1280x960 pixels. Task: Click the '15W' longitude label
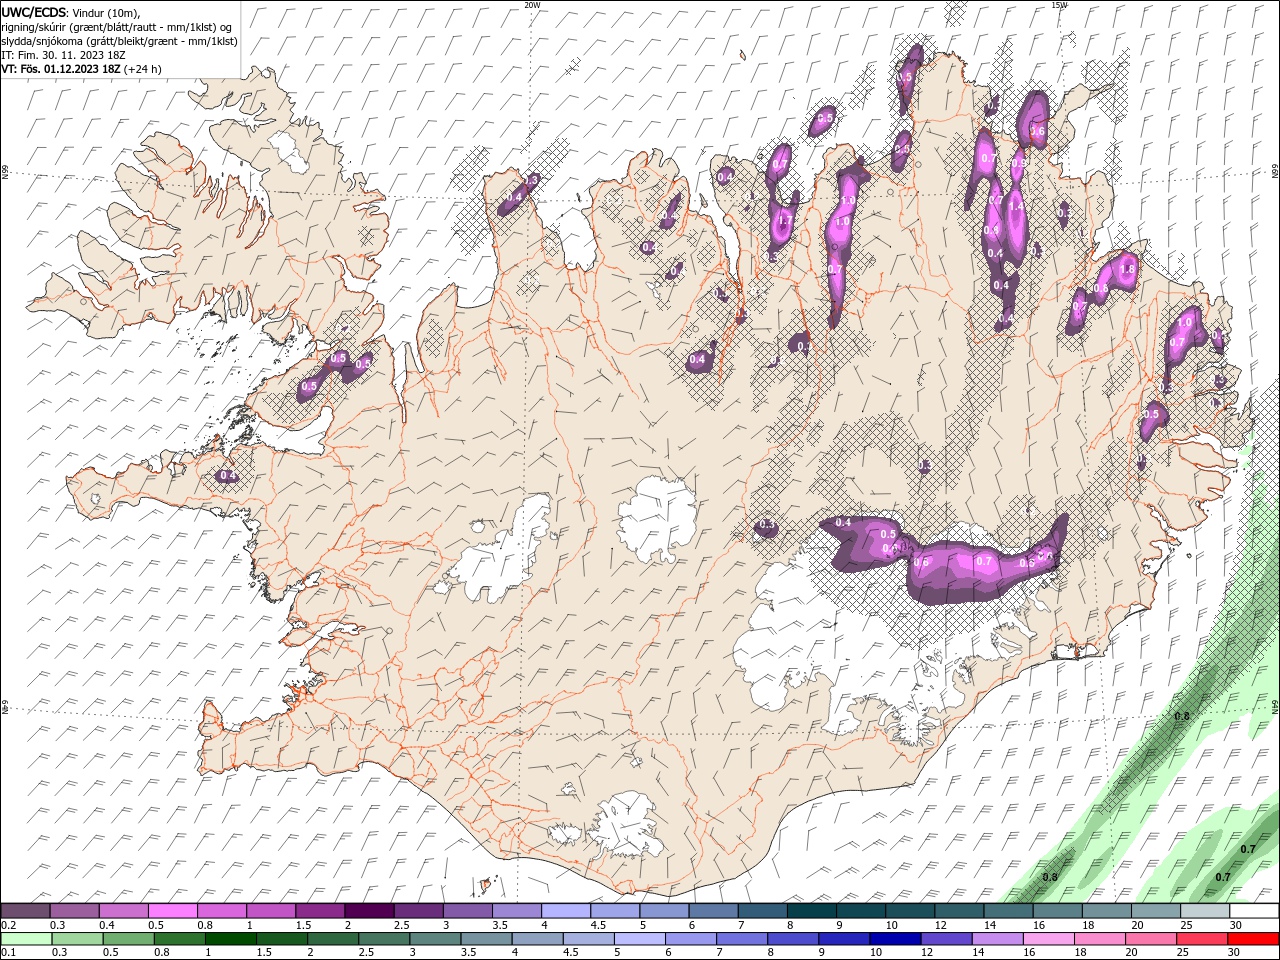pyautogui.click(x=1059, y=5)
